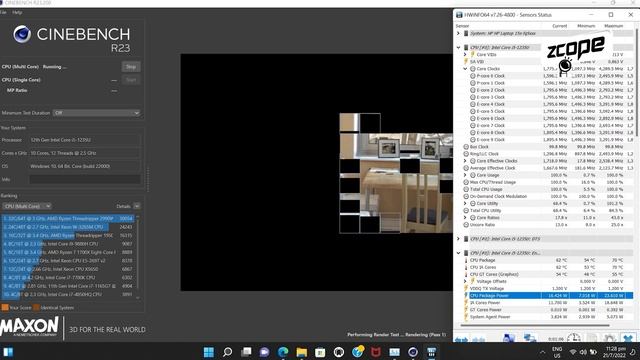Open the Help menu in Cinebench
Screen dimensions: 640x360
pos(17,13)
